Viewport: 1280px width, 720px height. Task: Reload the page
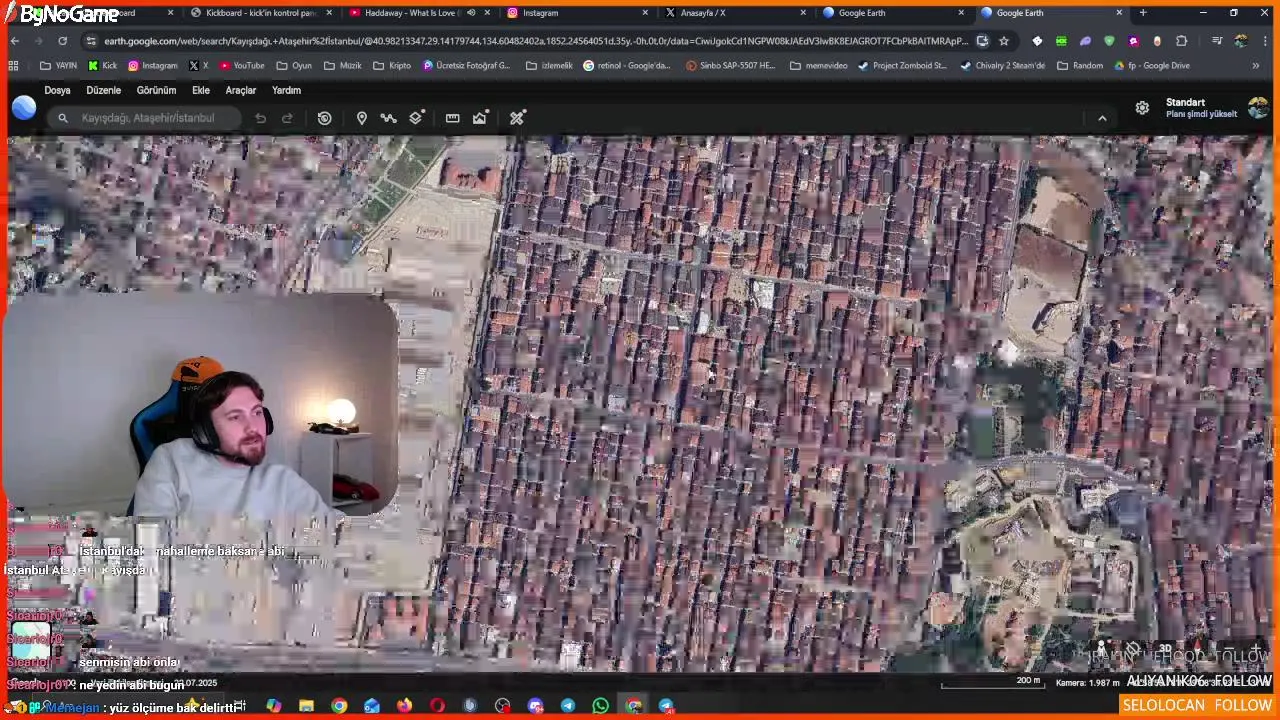pos(62,41)
